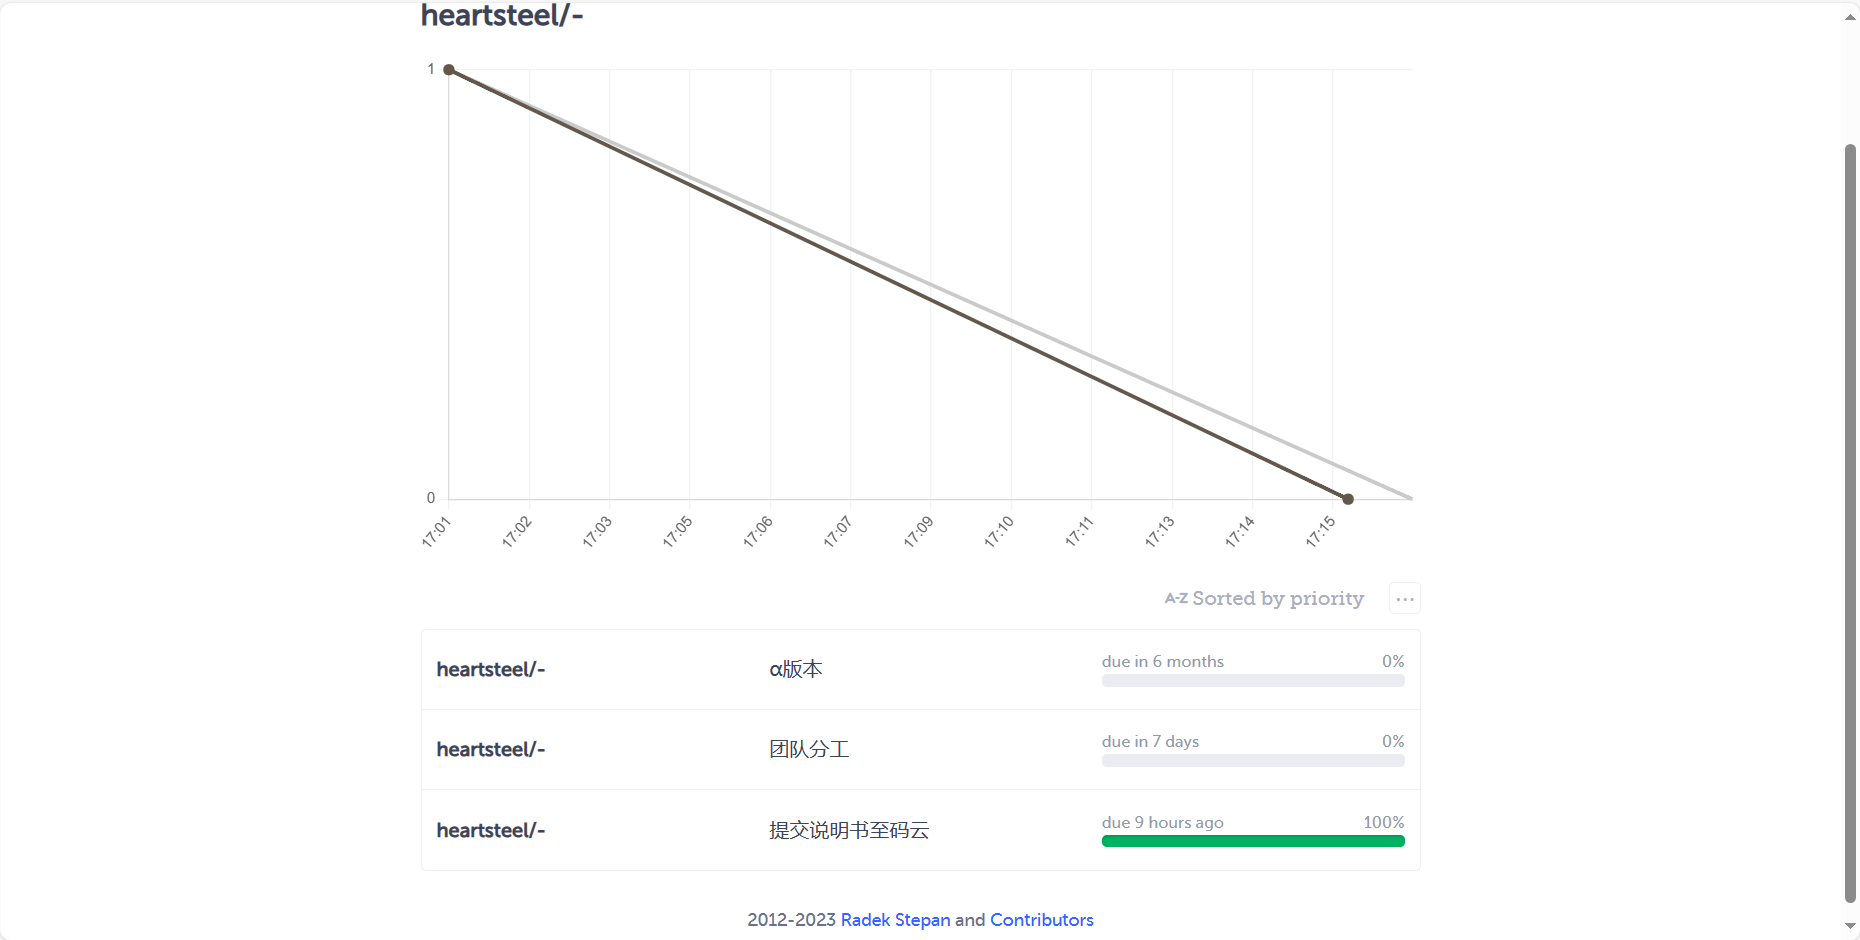Image resolution: width=1860 pixels, height=940 pixels.
Task: Click heartsteel/- project in the 提交说明书至码云 row
Action: (x=491, y=830)
